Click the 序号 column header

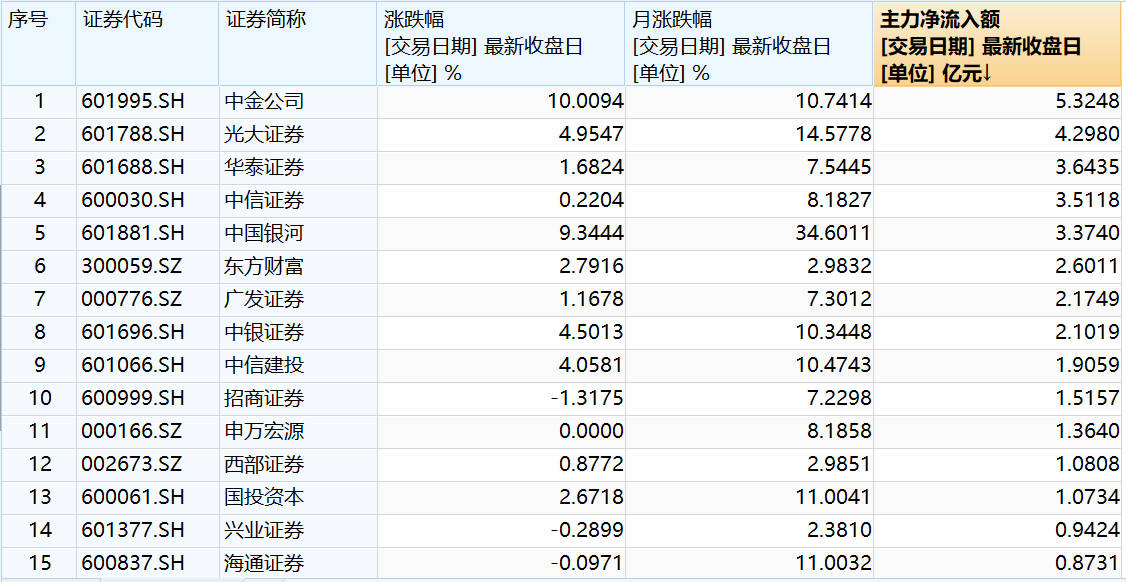(39, 45)
